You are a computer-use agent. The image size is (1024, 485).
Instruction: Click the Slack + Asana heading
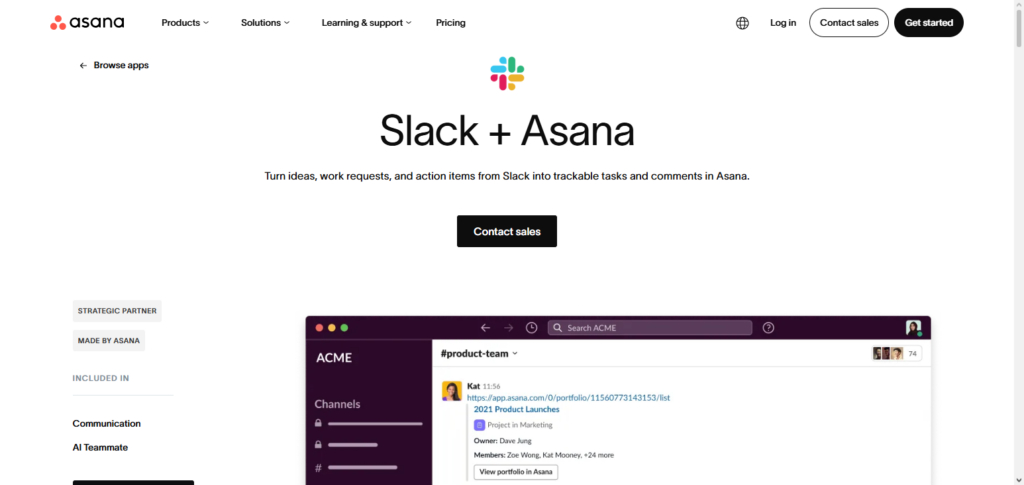pos(507,131)
